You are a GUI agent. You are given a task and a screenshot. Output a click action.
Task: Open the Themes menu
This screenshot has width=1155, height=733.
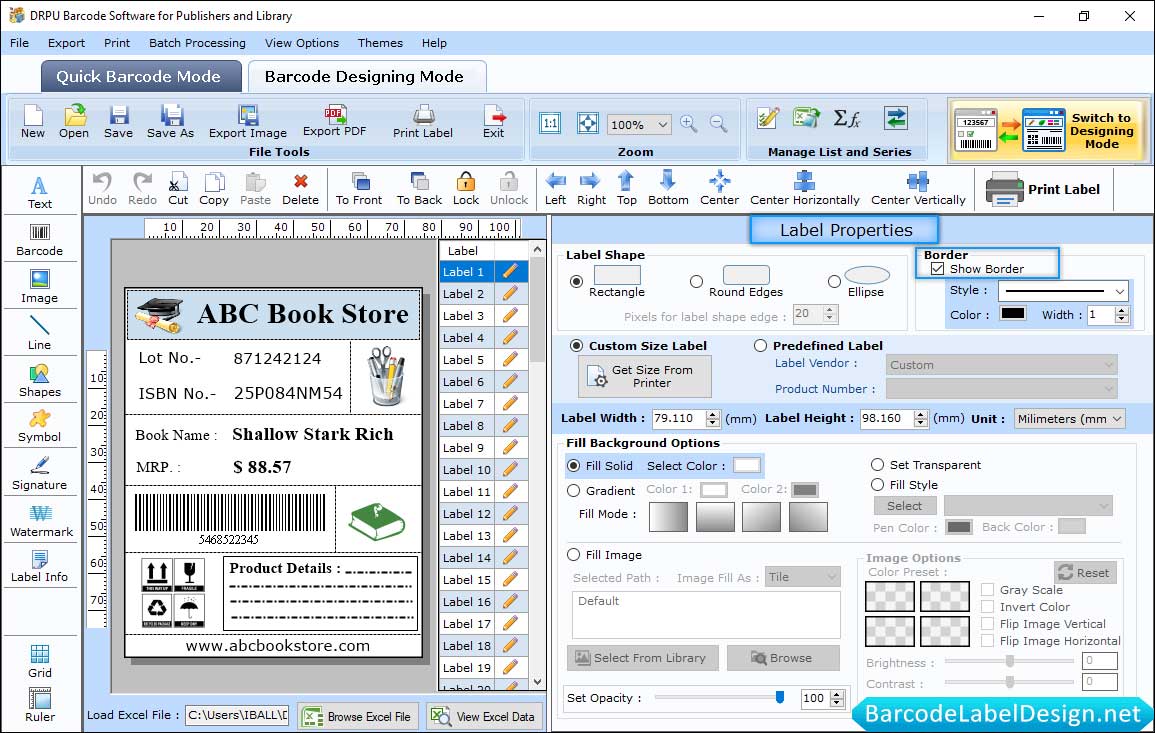pos(380,43)
